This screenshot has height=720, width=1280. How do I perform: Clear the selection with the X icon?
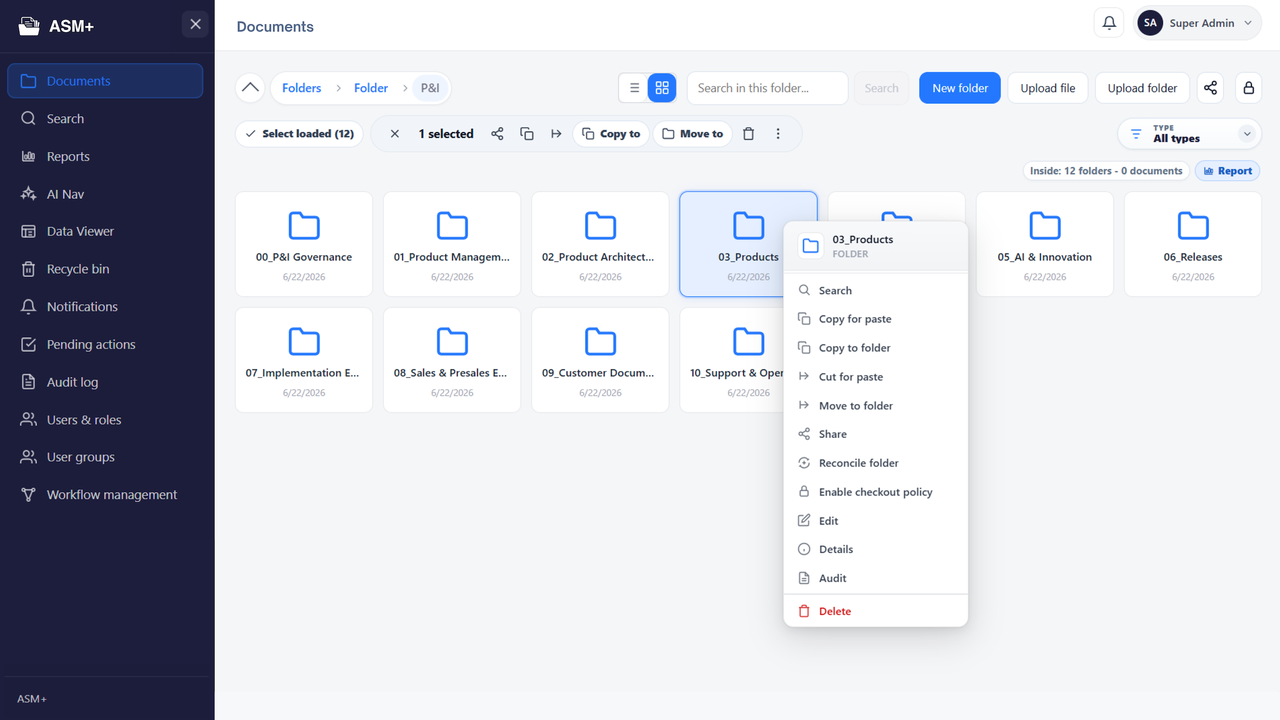(395, 134)
